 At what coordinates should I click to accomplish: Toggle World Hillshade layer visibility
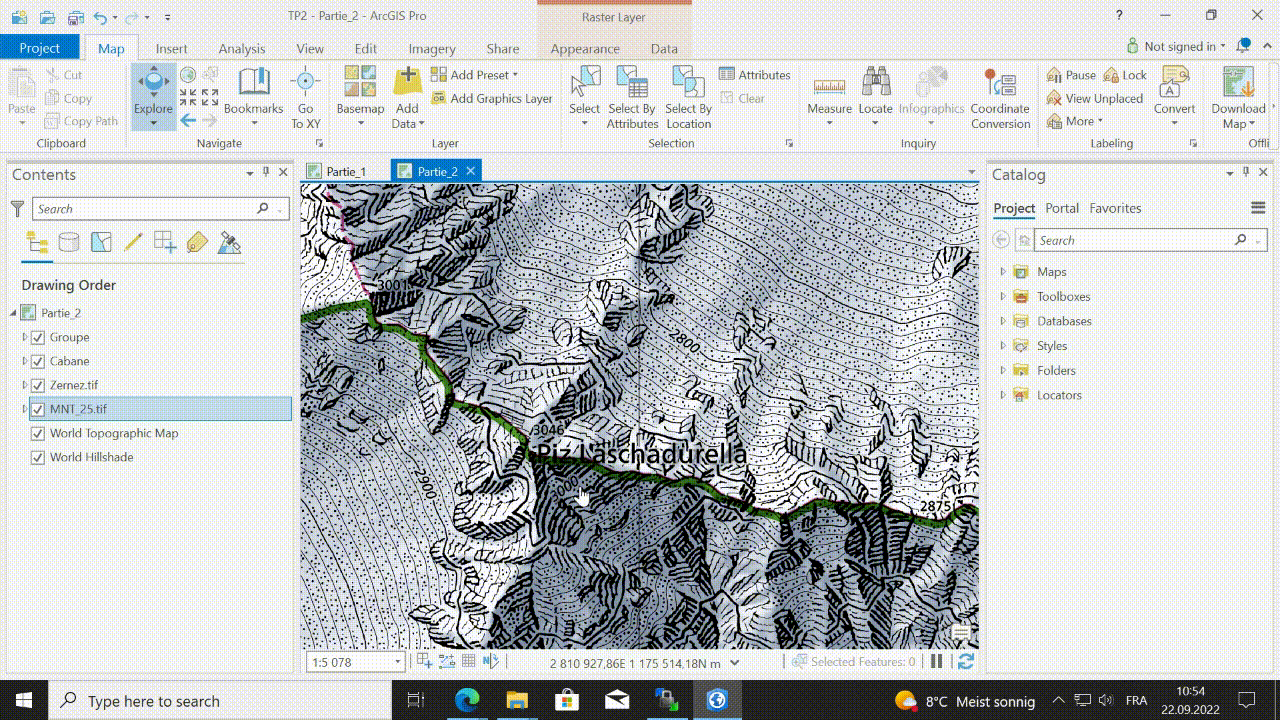(x=38, y=457)
